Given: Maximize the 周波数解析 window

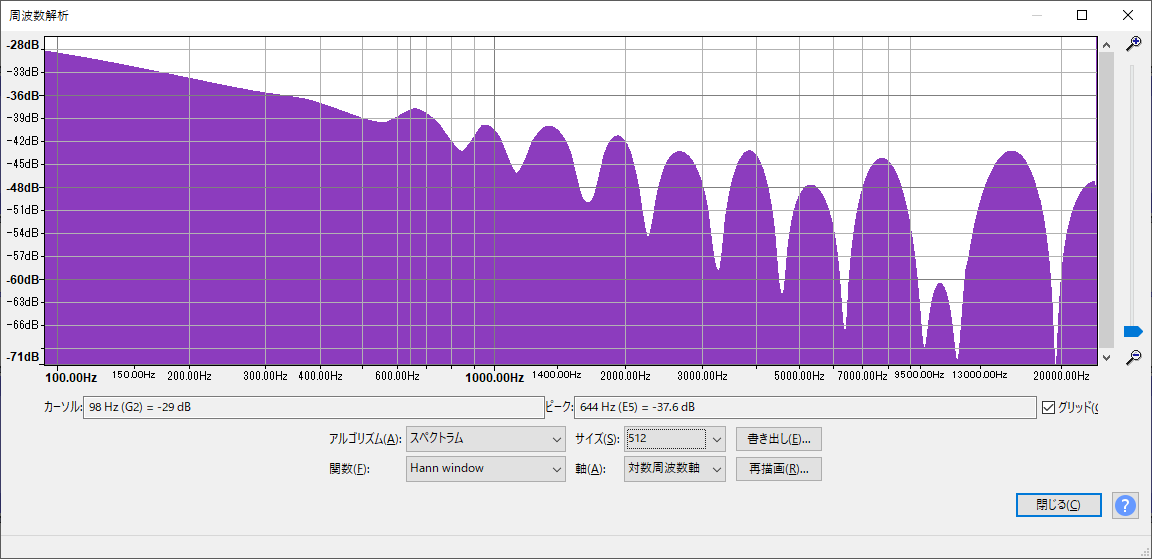Looking at the screenshot, I should (x=1081, y=15).
